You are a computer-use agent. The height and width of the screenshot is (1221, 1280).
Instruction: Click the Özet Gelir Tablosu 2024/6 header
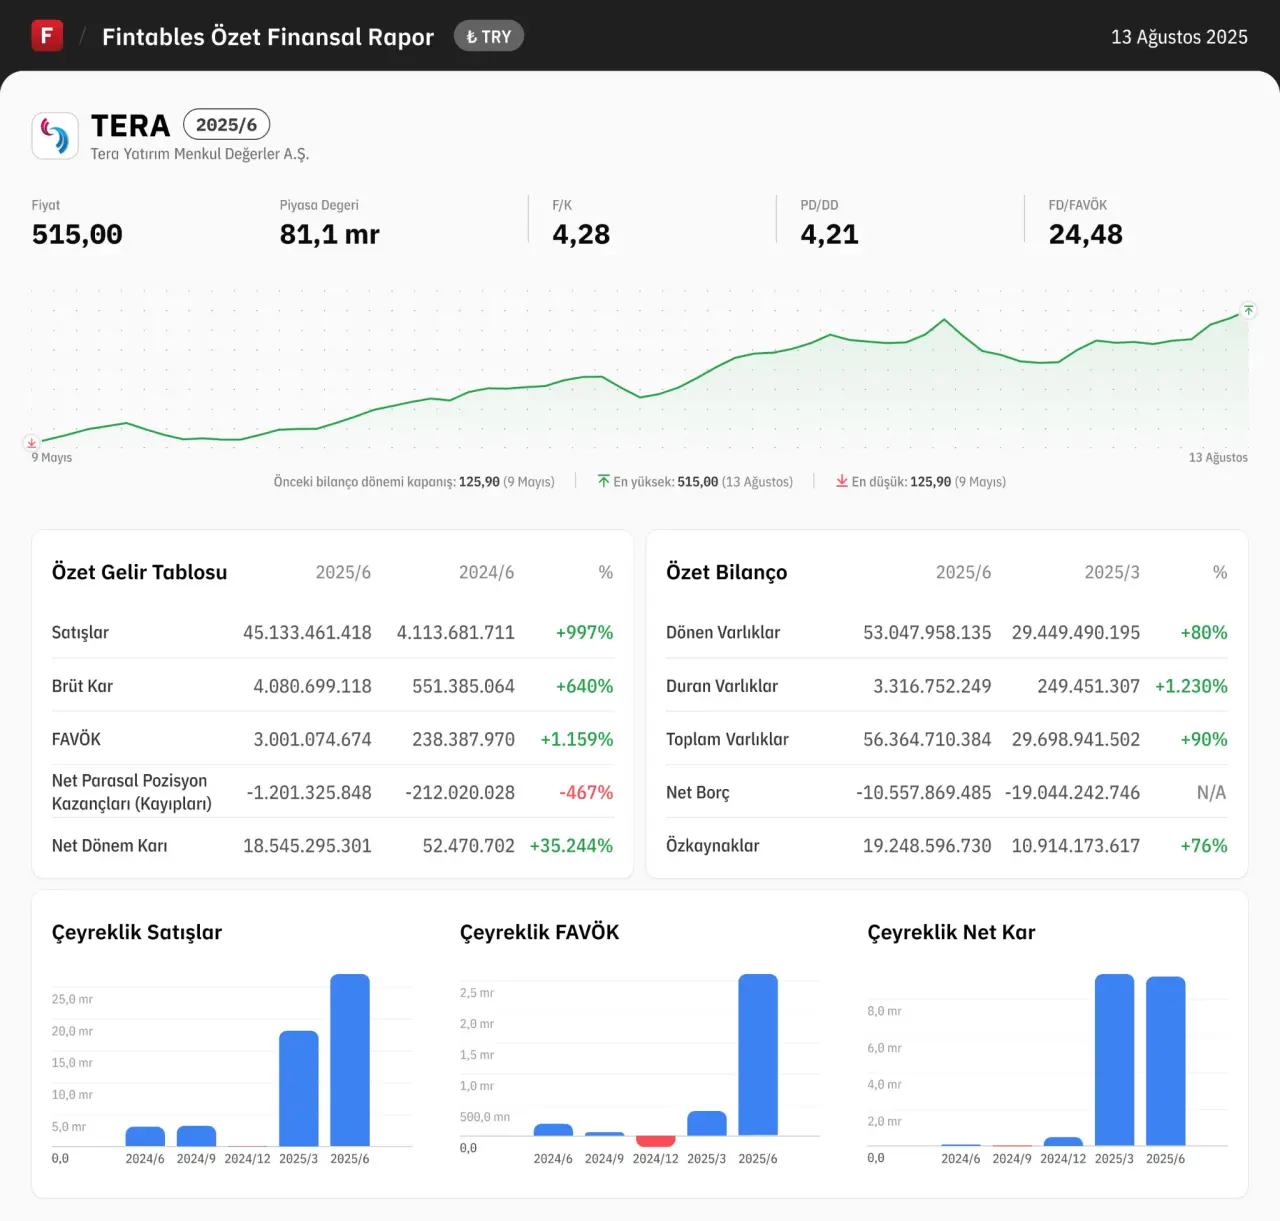click(x=486, y=572)
